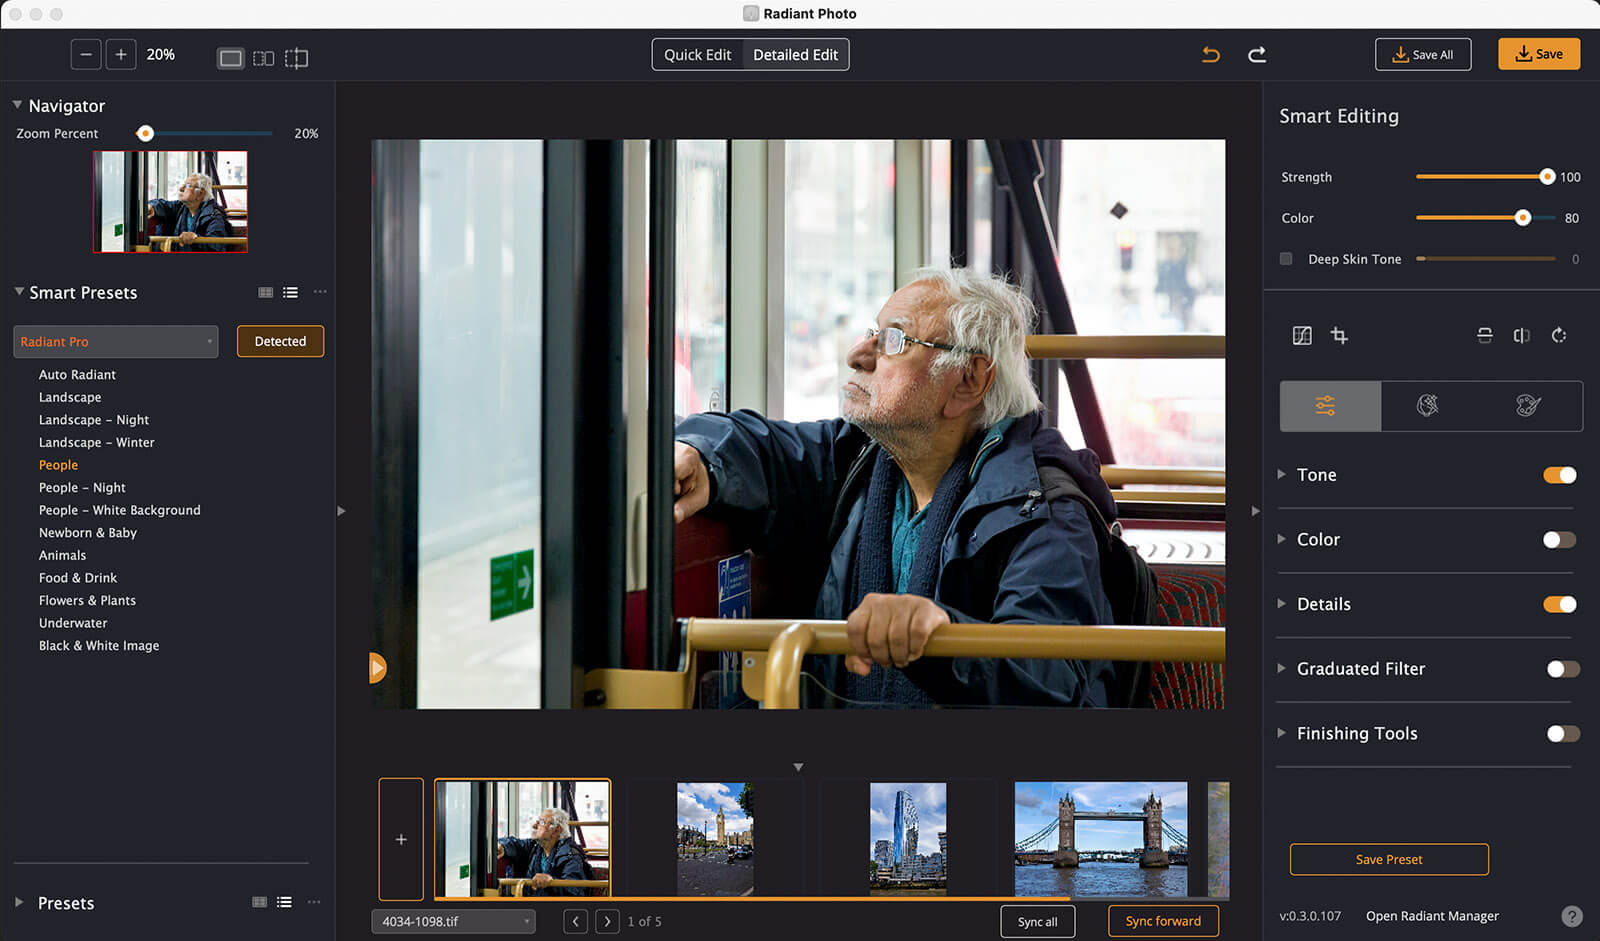Open help question mark icon
The width and height of the screenshot is (1600, 941).
(x=1572, y=916)
